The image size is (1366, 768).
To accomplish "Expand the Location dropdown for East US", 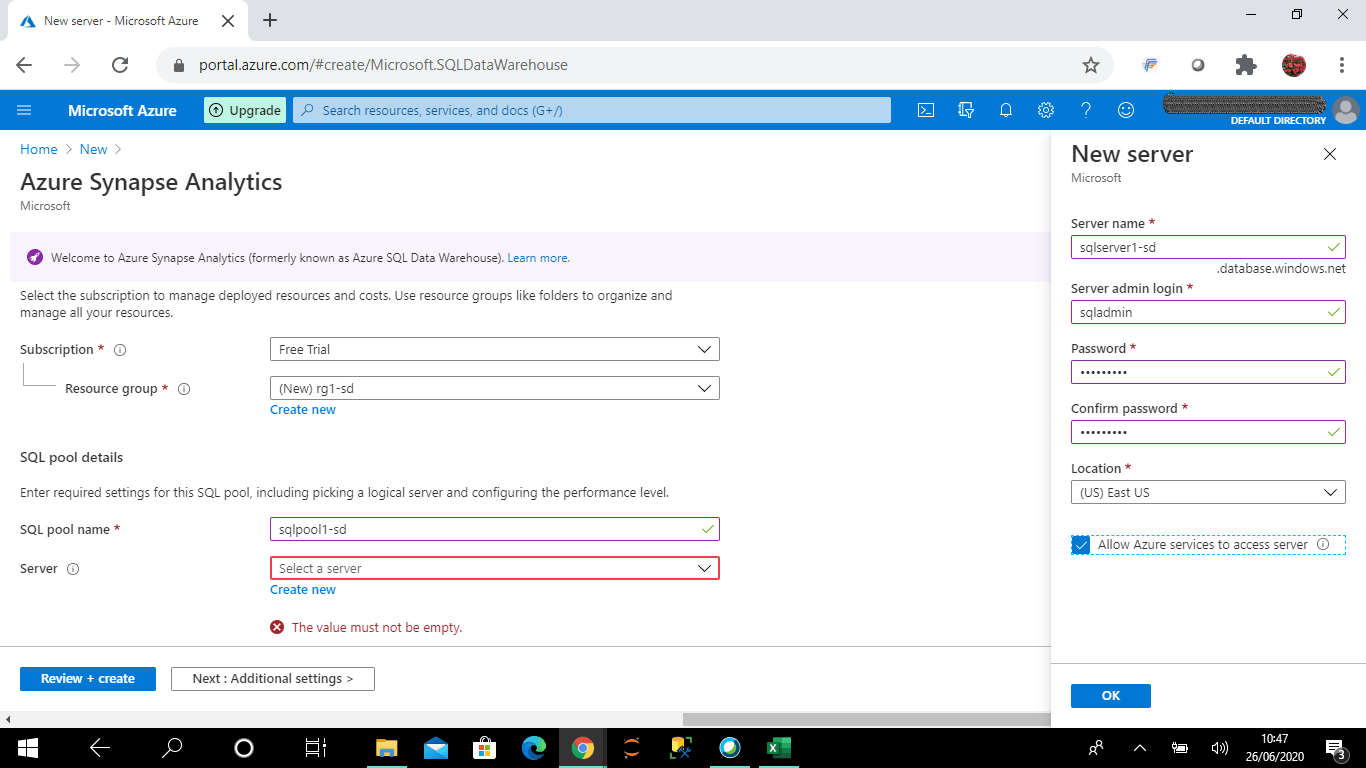I will (x=1208, y=492).
